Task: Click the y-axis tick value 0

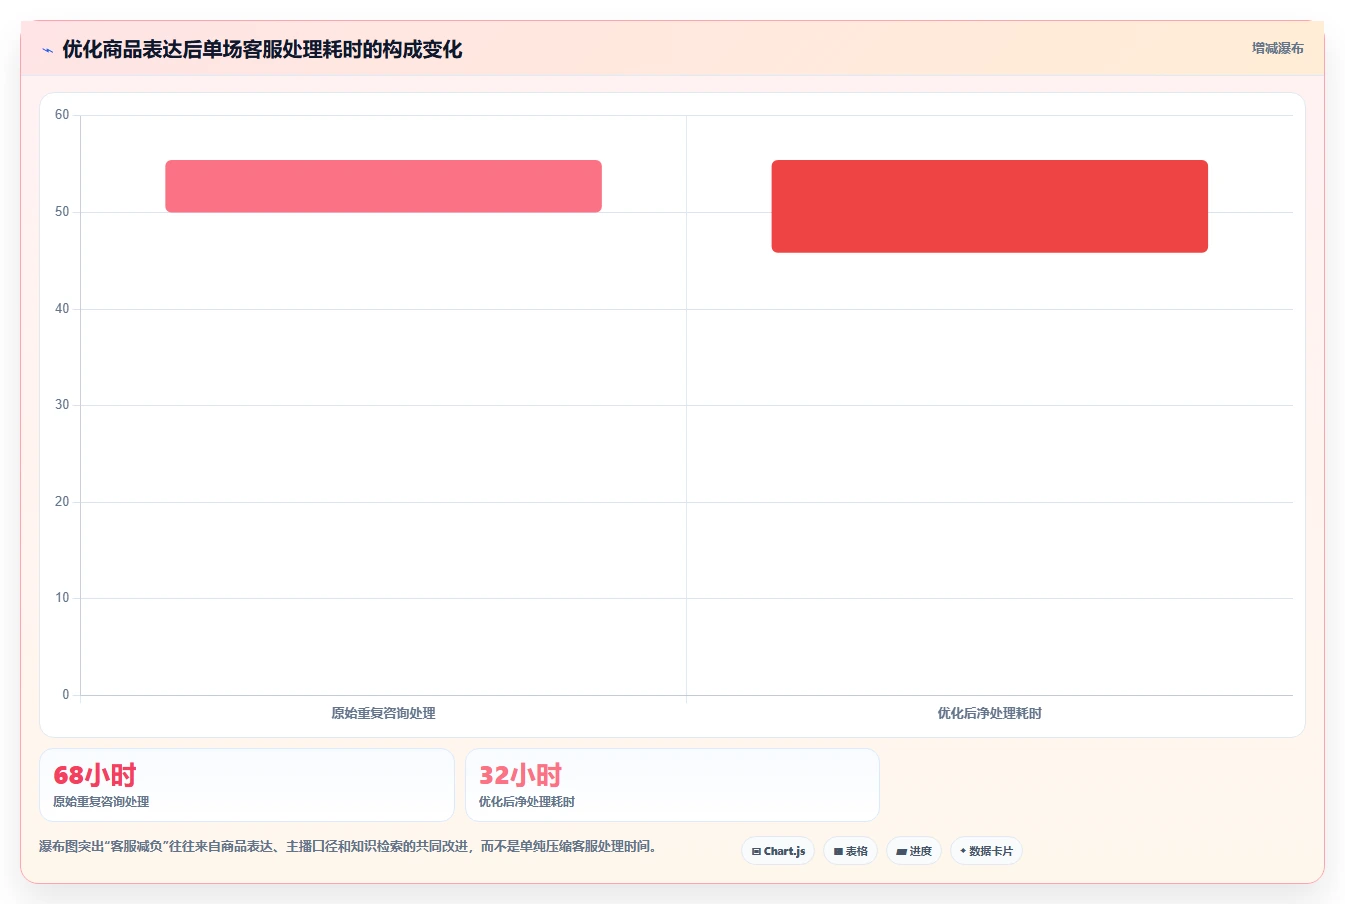Action: click(66, 695)
